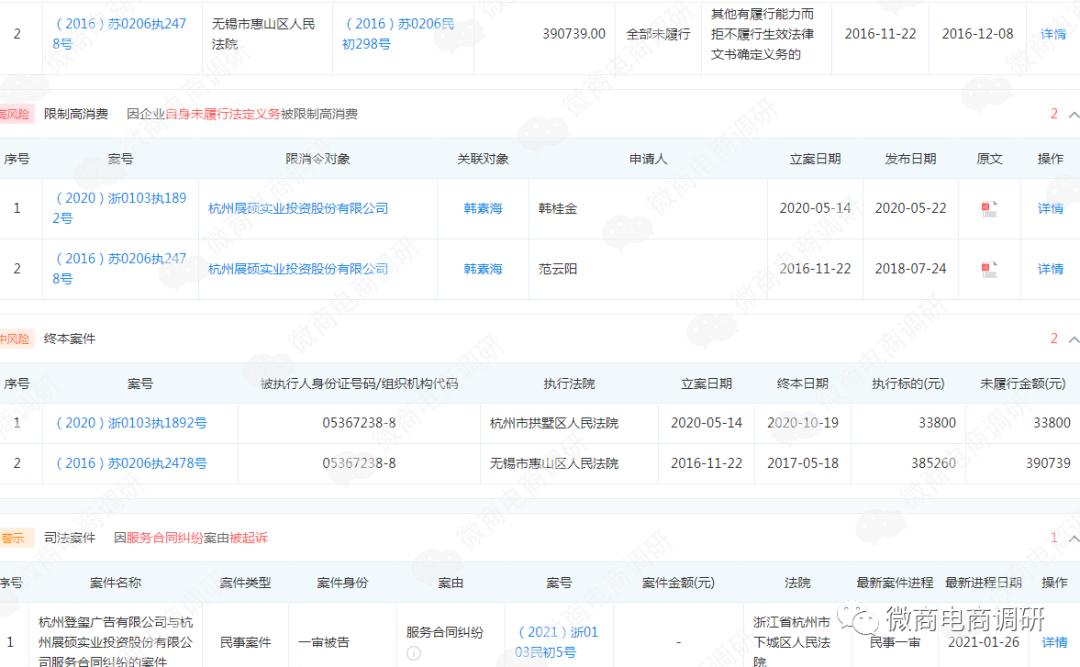This screenshot has width=1080, height=667.
Task: Open 详情 for the topmost execution case row
Action: (1053, 33)
